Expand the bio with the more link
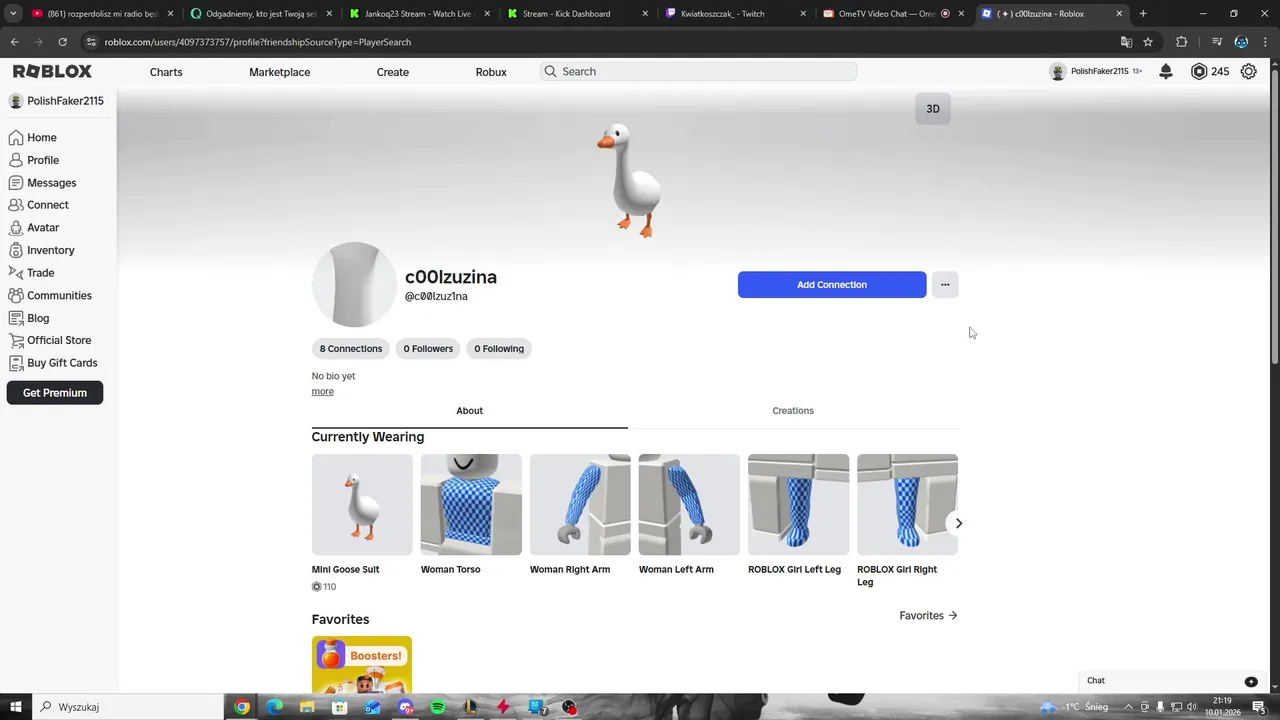The image size is (1280, 720). tap(322, 391)
